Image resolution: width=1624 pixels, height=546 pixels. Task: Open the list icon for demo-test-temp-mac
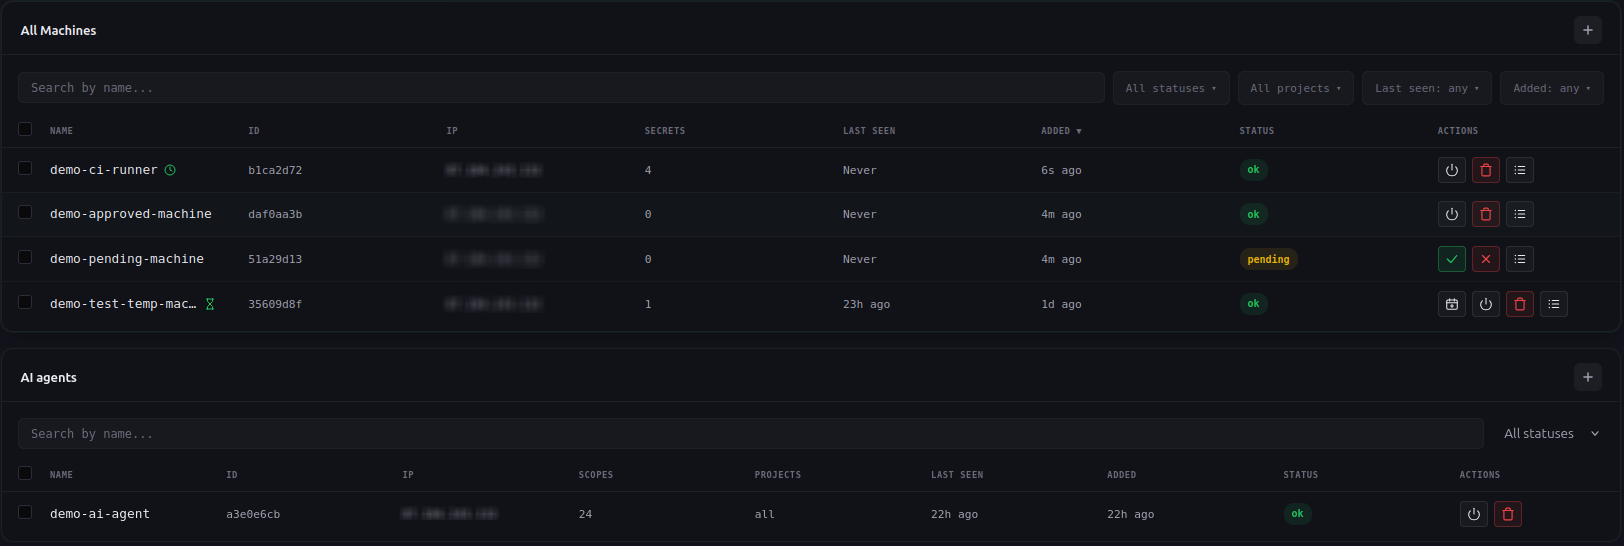point(1554,304)
